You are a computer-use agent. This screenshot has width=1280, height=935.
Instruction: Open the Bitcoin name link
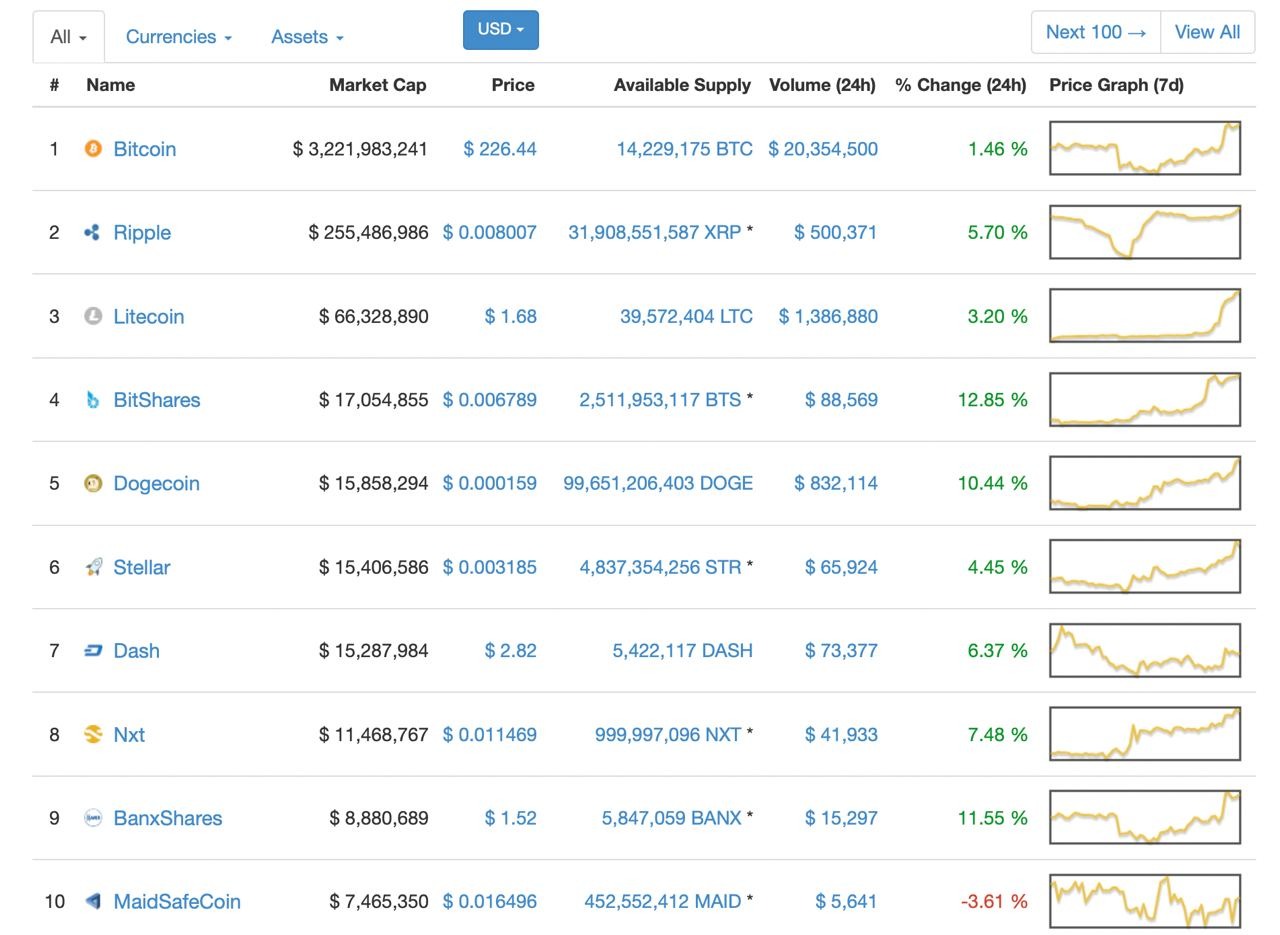coord(145,149)
